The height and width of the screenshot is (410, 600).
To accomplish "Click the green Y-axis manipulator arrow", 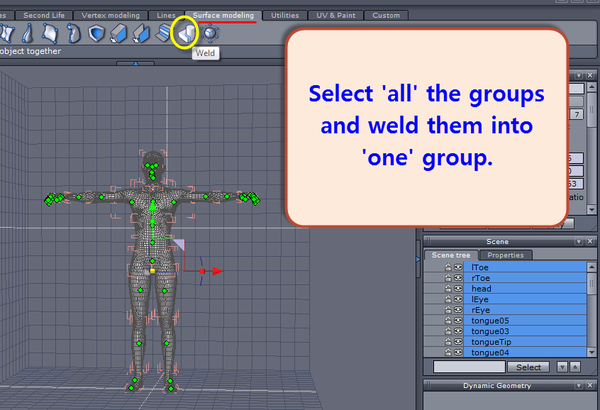I will [153, 207].
